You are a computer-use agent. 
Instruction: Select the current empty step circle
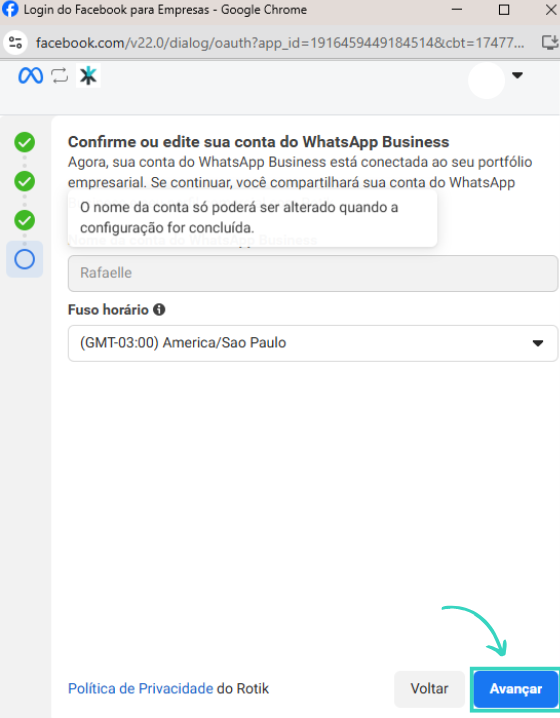point(24,259)
